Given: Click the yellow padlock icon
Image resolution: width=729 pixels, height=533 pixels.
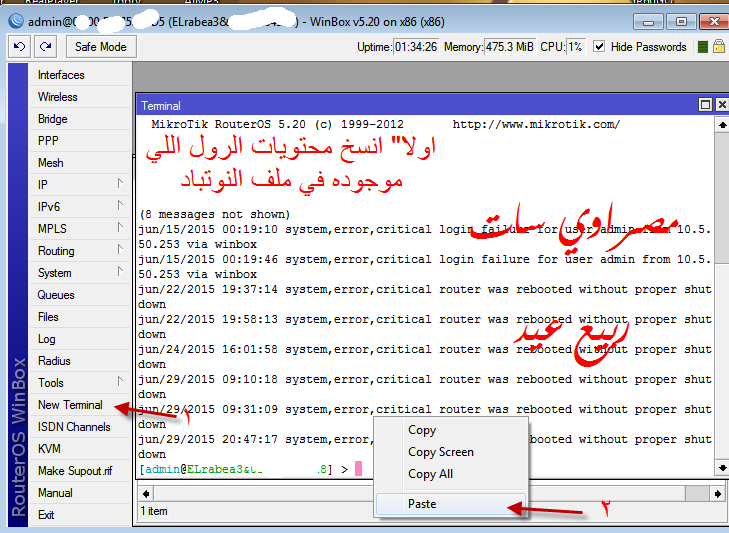Looking at the screenshot, I should pyautogui.click(x=719, y=47).
